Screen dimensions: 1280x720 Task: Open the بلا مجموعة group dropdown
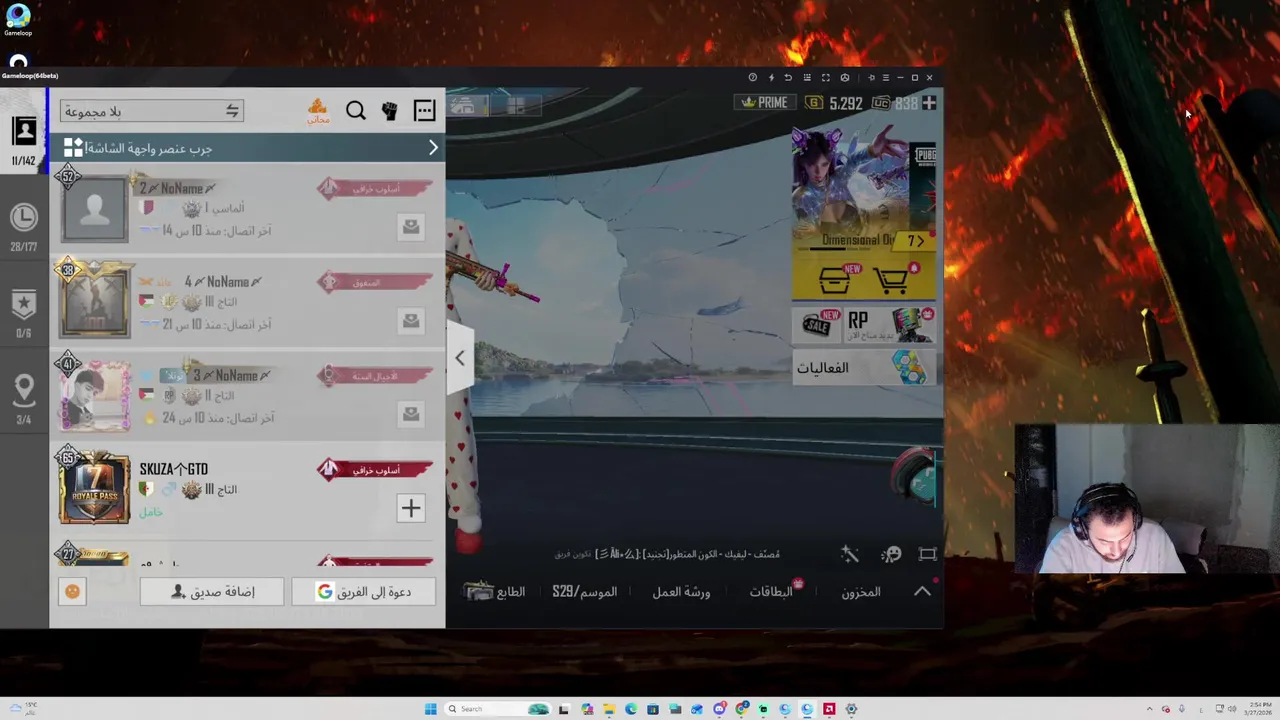point(151,111)
